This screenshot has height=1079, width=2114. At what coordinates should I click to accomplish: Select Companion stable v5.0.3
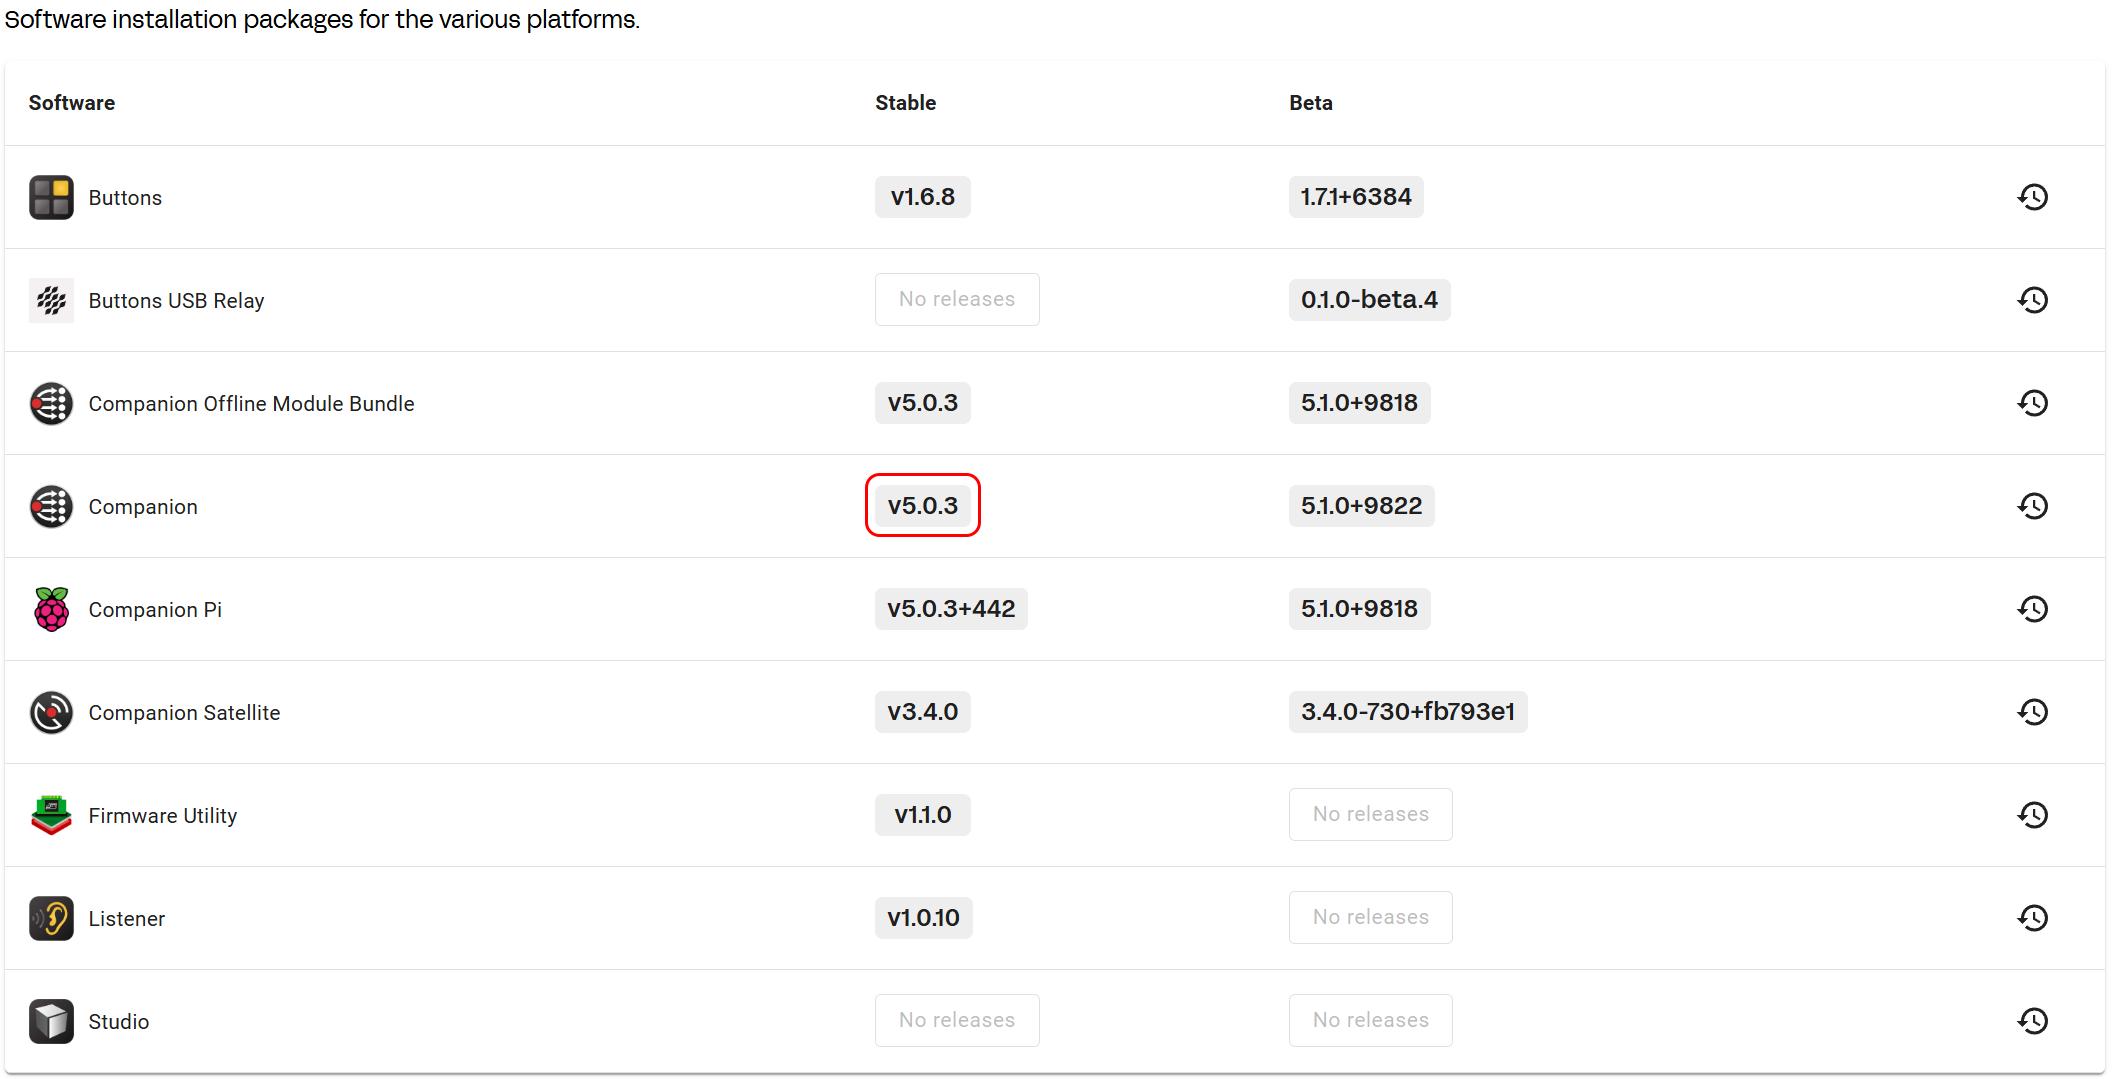[923, 506]
